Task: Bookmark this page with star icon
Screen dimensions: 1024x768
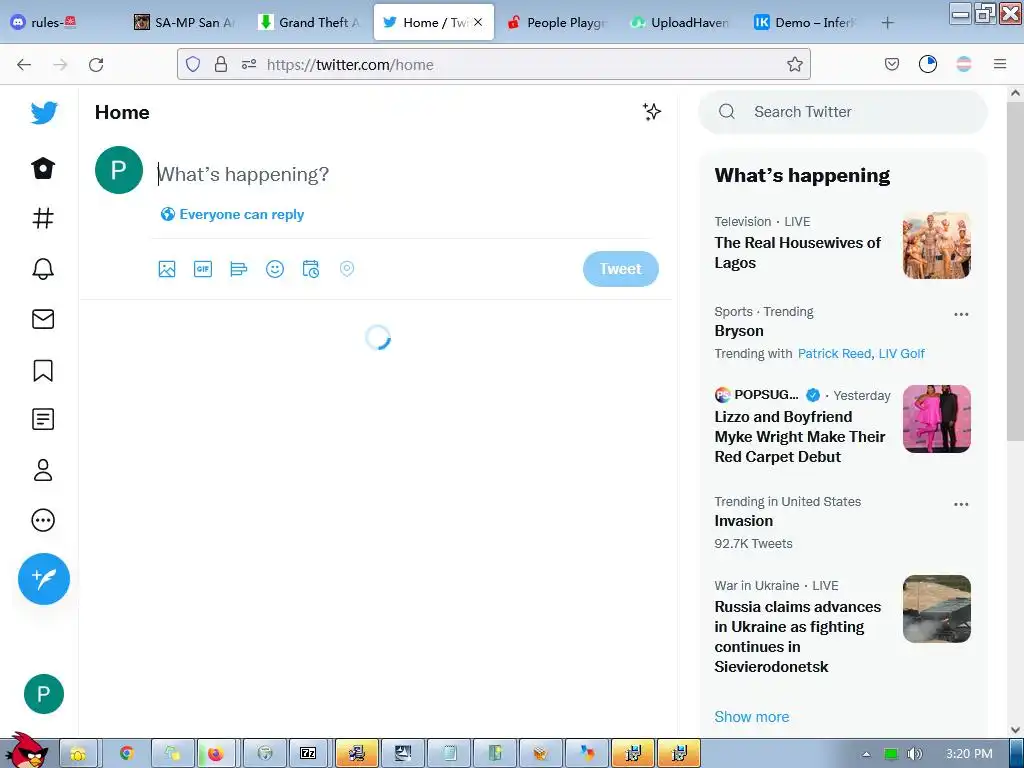Action: click(x=794, y=64)
